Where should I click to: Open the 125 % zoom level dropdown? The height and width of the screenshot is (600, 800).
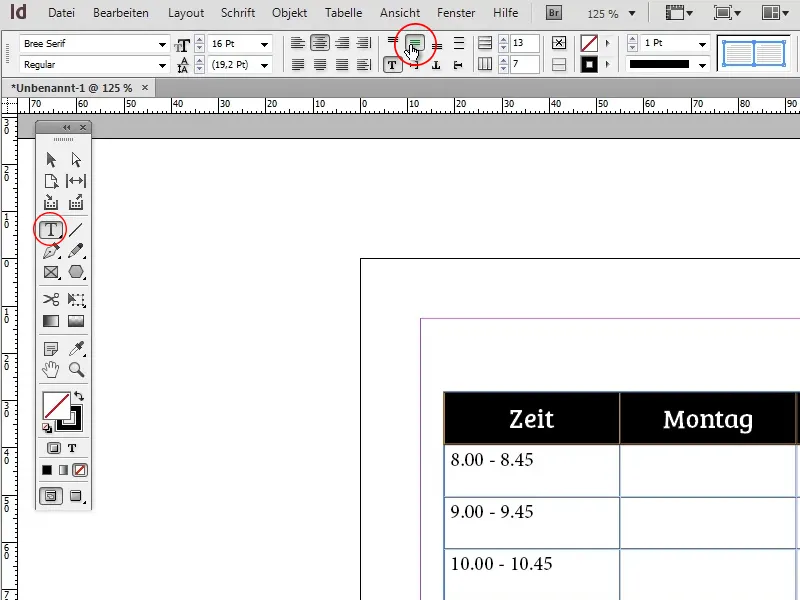[632, 14]
